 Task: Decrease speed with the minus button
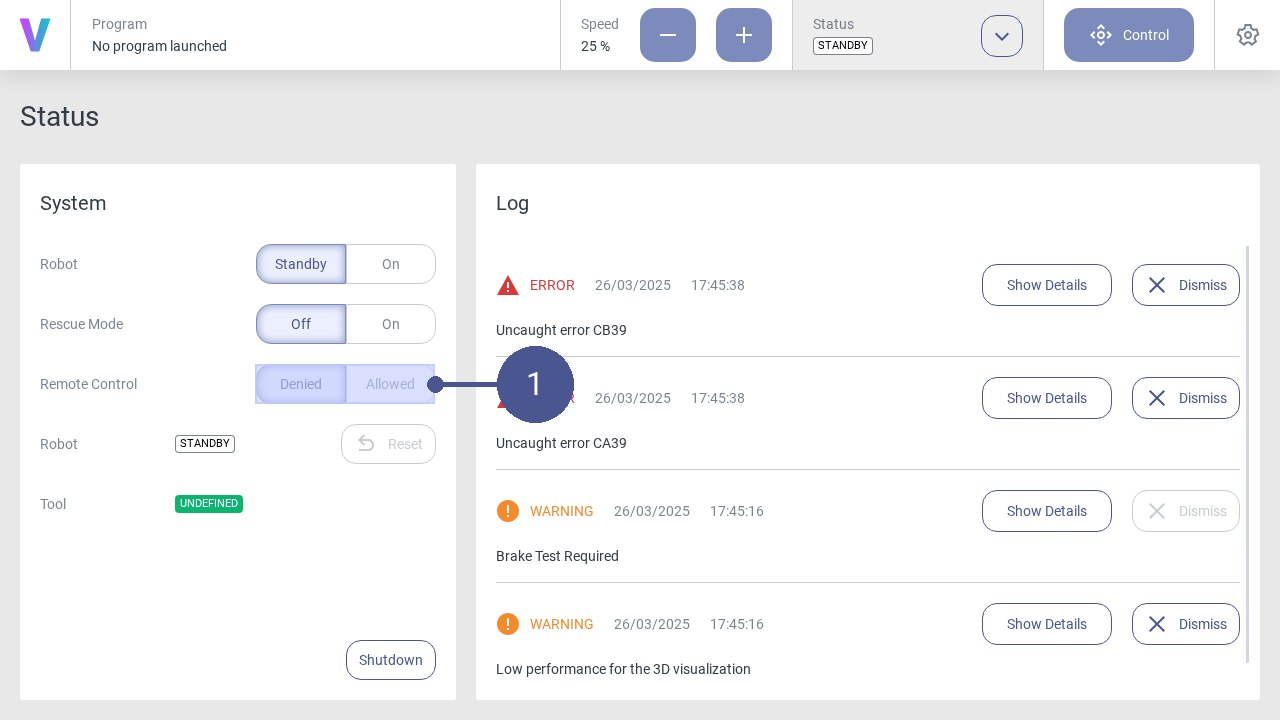(x=667, y=35)
